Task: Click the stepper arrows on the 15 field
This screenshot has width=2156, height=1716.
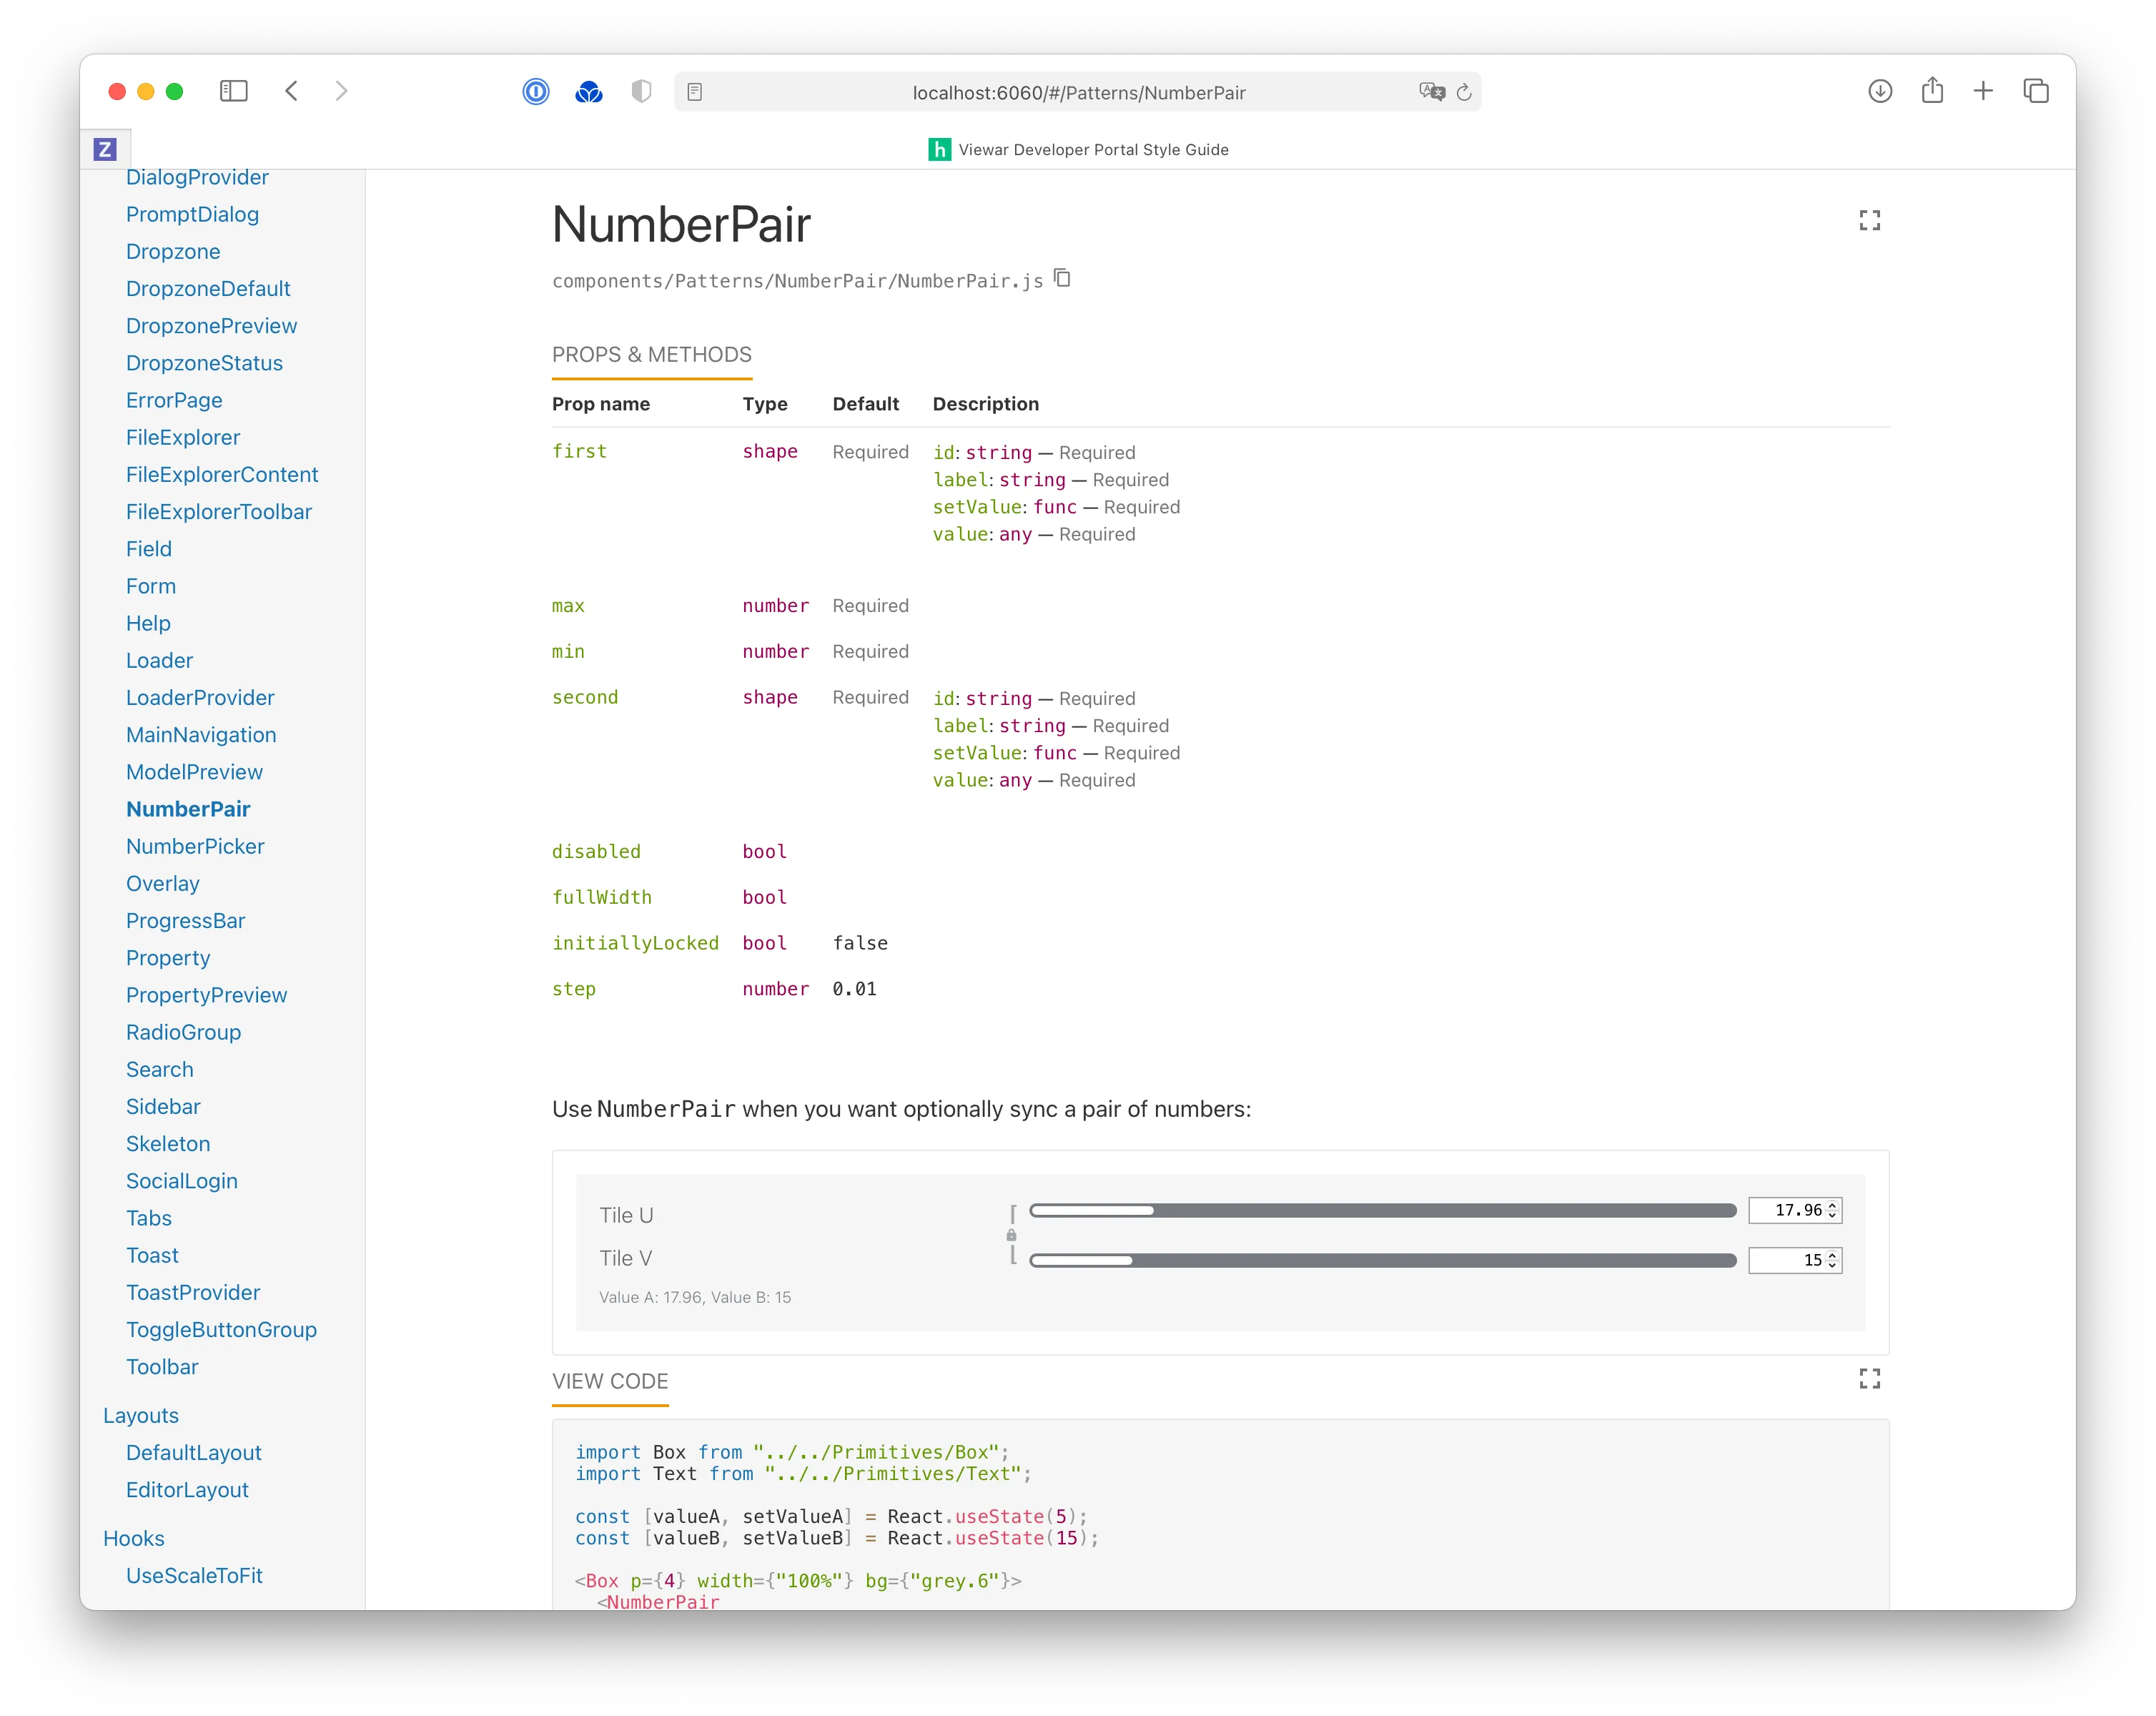Action: click(1832, 1261)
